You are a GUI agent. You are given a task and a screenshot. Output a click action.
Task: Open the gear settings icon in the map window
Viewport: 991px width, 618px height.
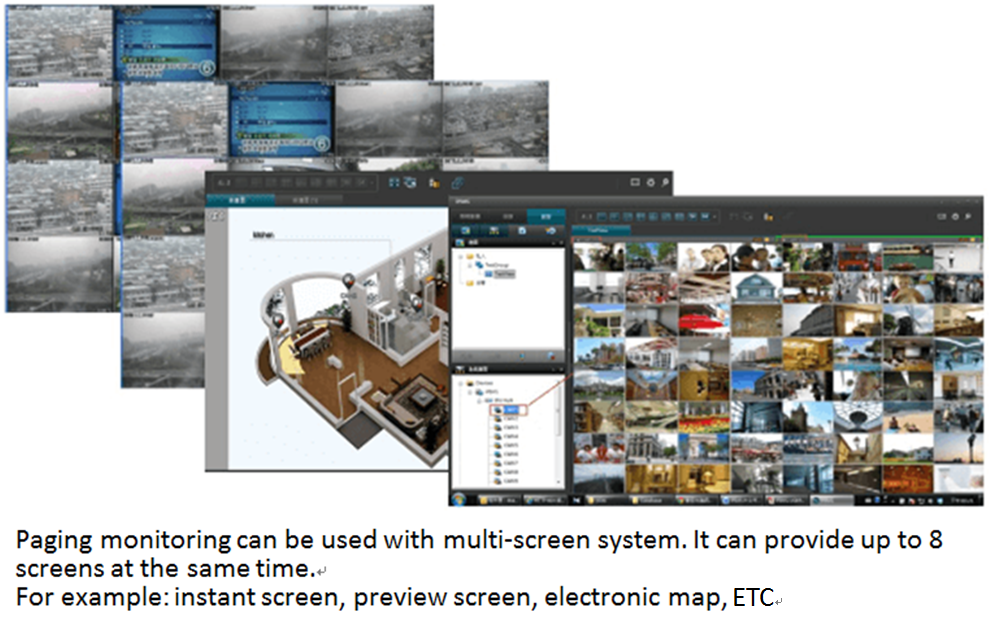pos(651,182)
